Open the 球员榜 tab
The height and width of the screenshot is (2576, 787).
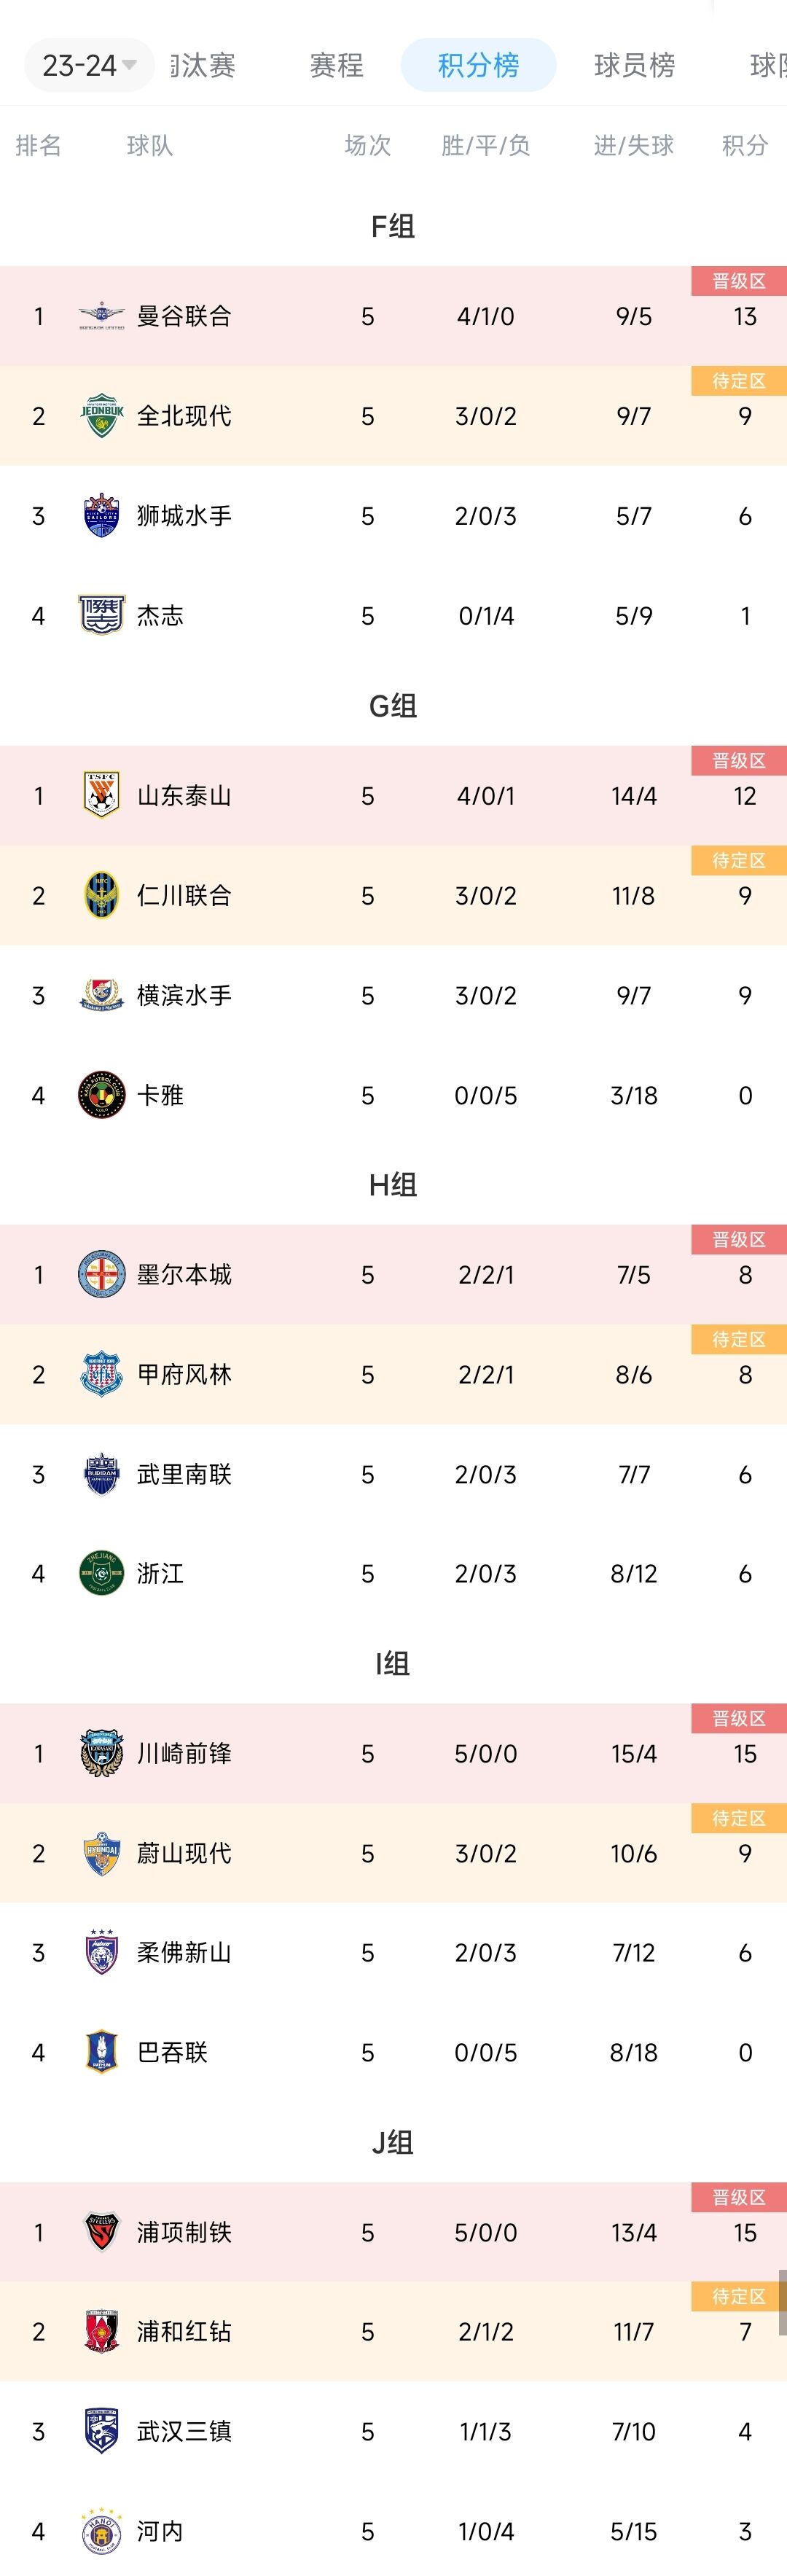click(x=634, y=66)
